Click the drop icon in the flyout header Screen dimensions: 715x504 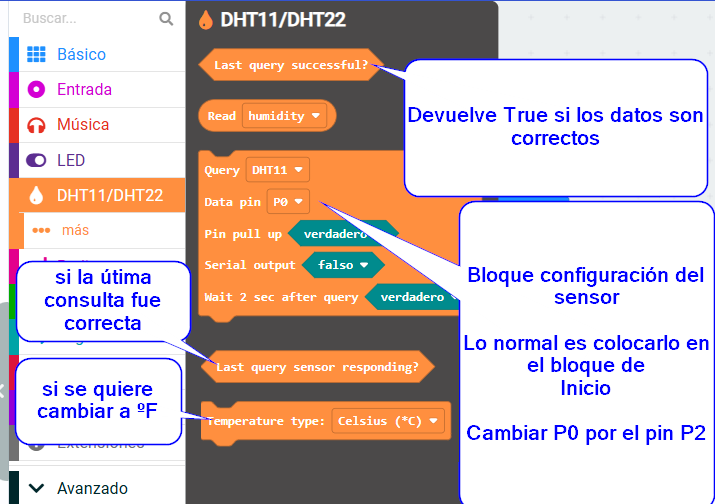(206, 19)
